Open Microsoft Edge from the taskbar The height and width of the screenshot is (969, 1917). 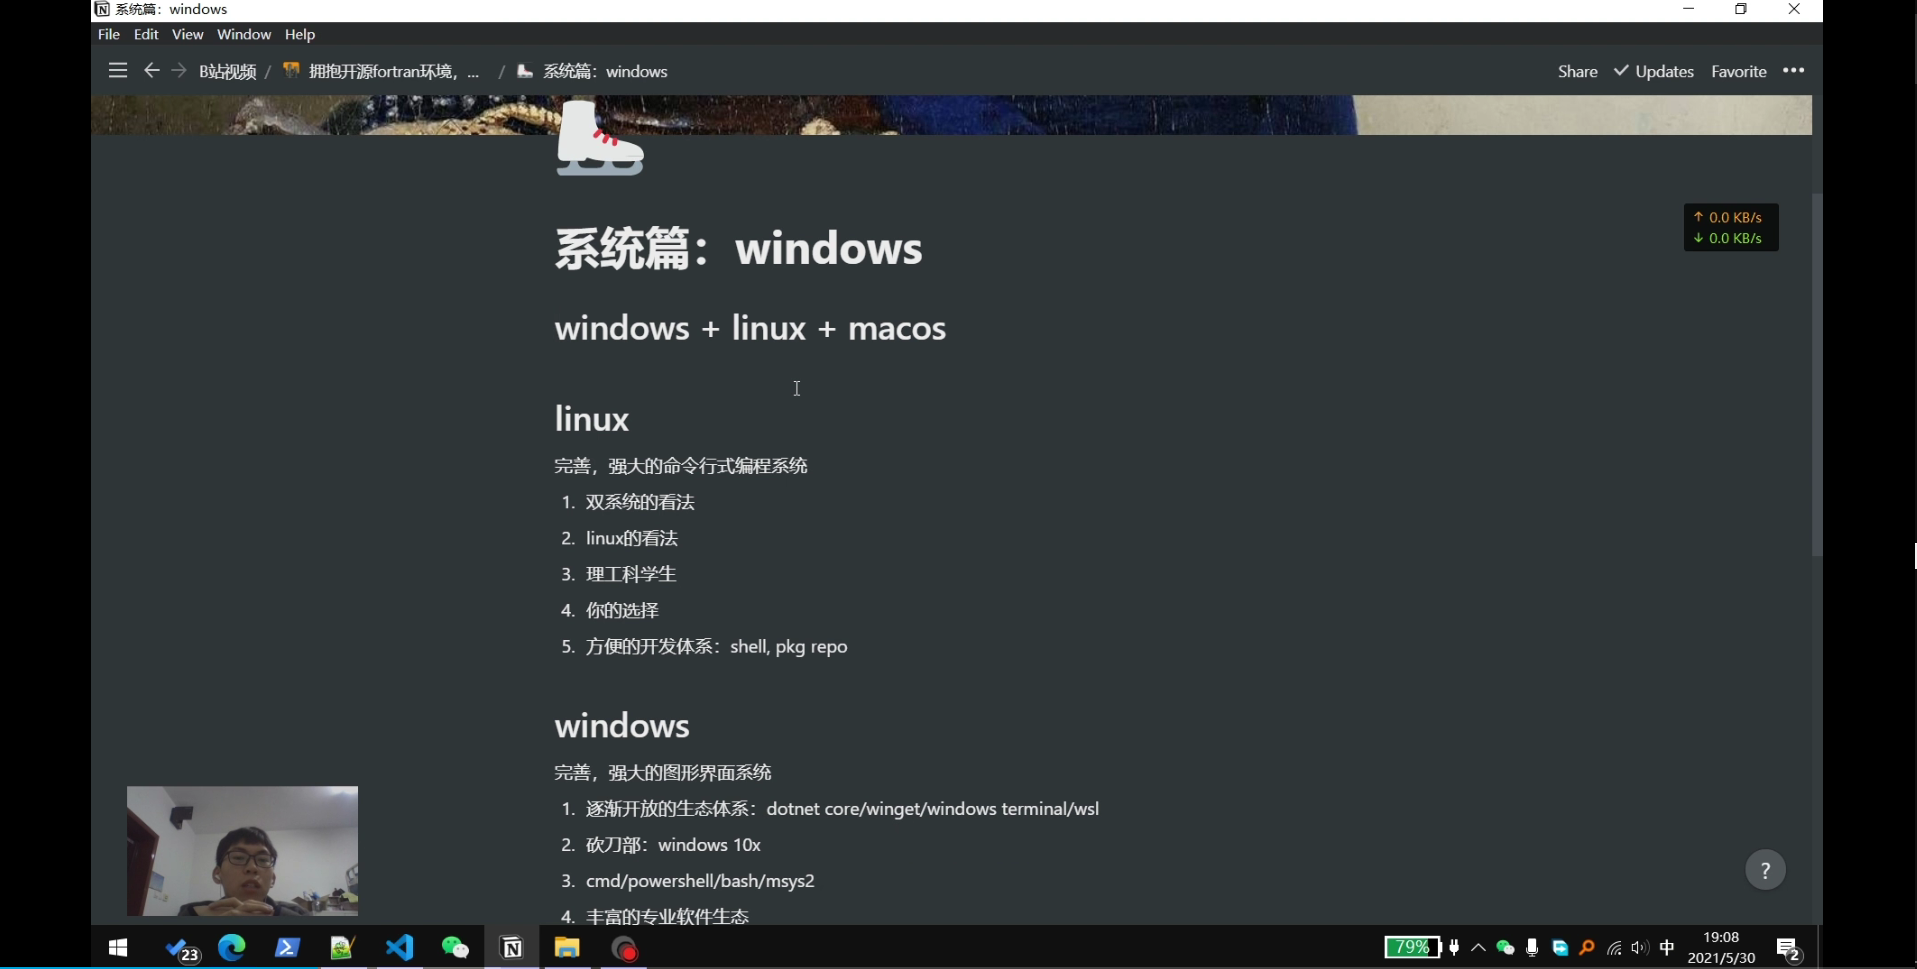coord(232,948)
